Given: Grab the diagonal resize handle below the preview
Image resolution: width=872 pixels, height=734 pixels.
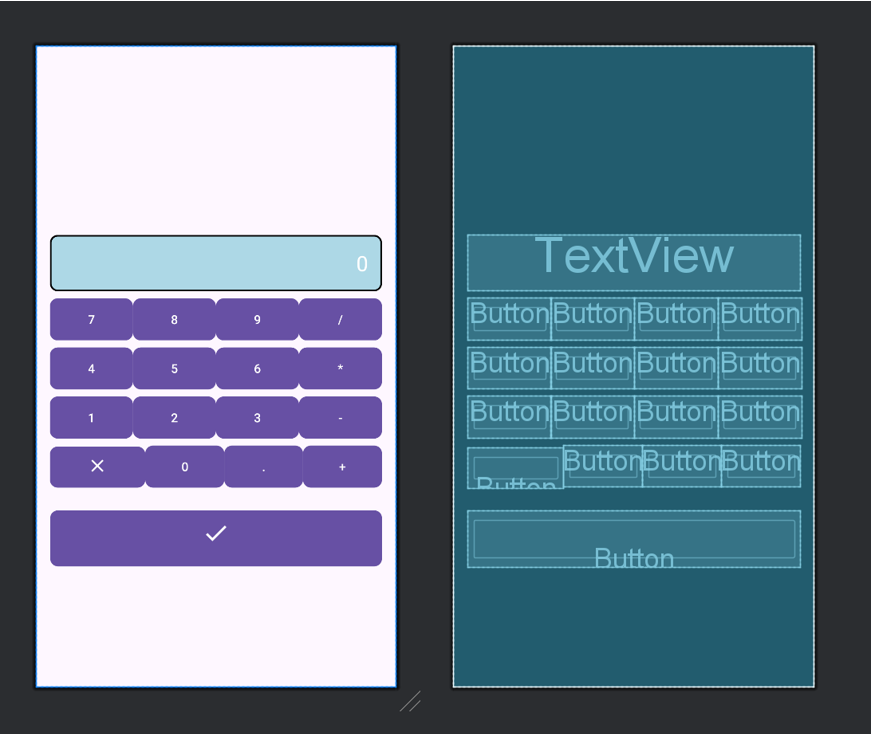Looking at the screenshot, I should click(410, 702).
